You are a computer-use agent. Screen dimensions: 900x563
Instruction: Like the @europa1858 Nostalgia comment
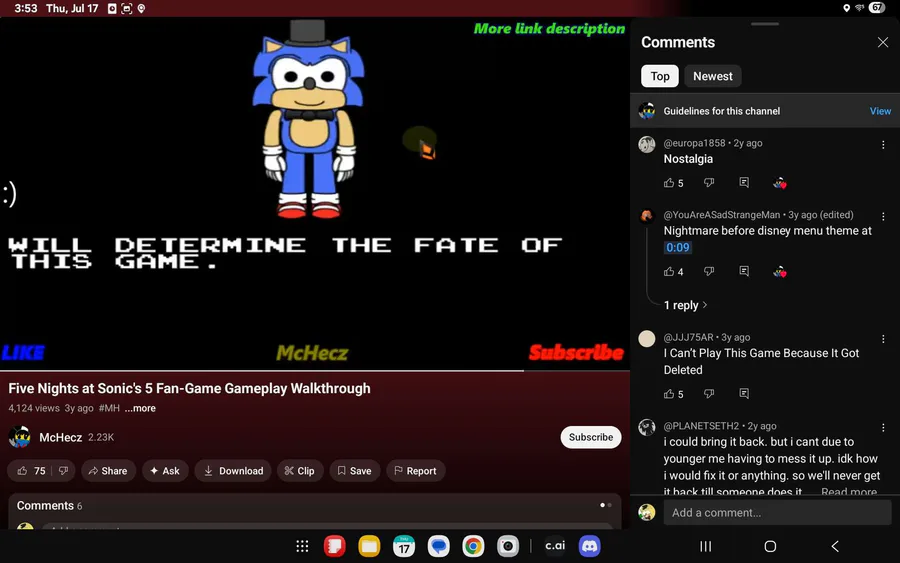click(x=669, y=183)
